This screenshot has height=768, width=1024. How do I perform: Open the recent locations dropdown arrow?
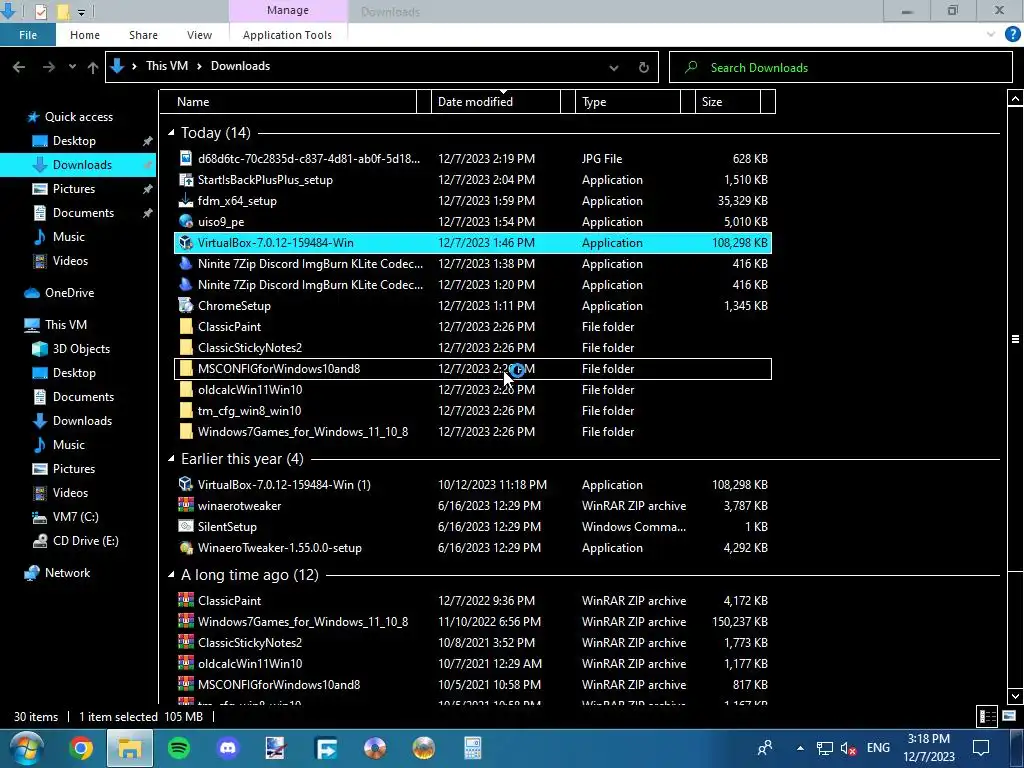pyautogui.click(x=72, y=67)
